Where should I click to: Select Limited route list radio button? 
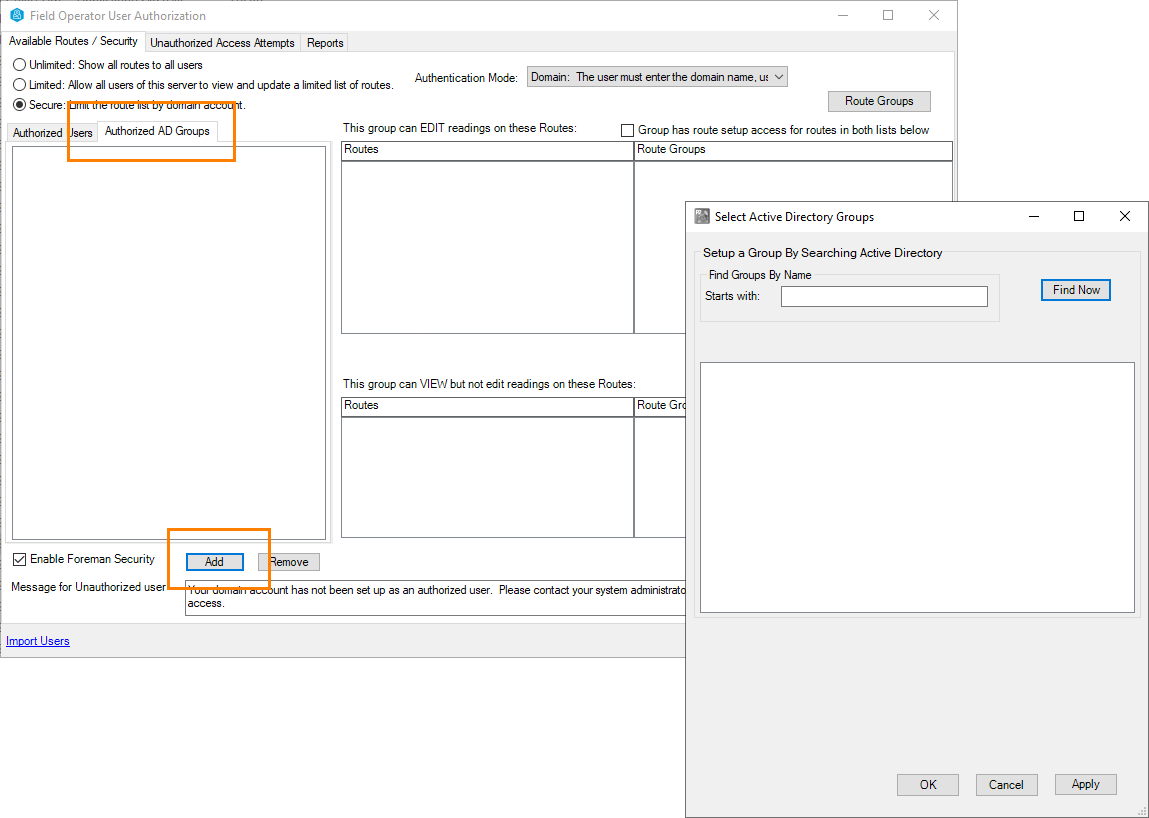click(x=20, y=85)
